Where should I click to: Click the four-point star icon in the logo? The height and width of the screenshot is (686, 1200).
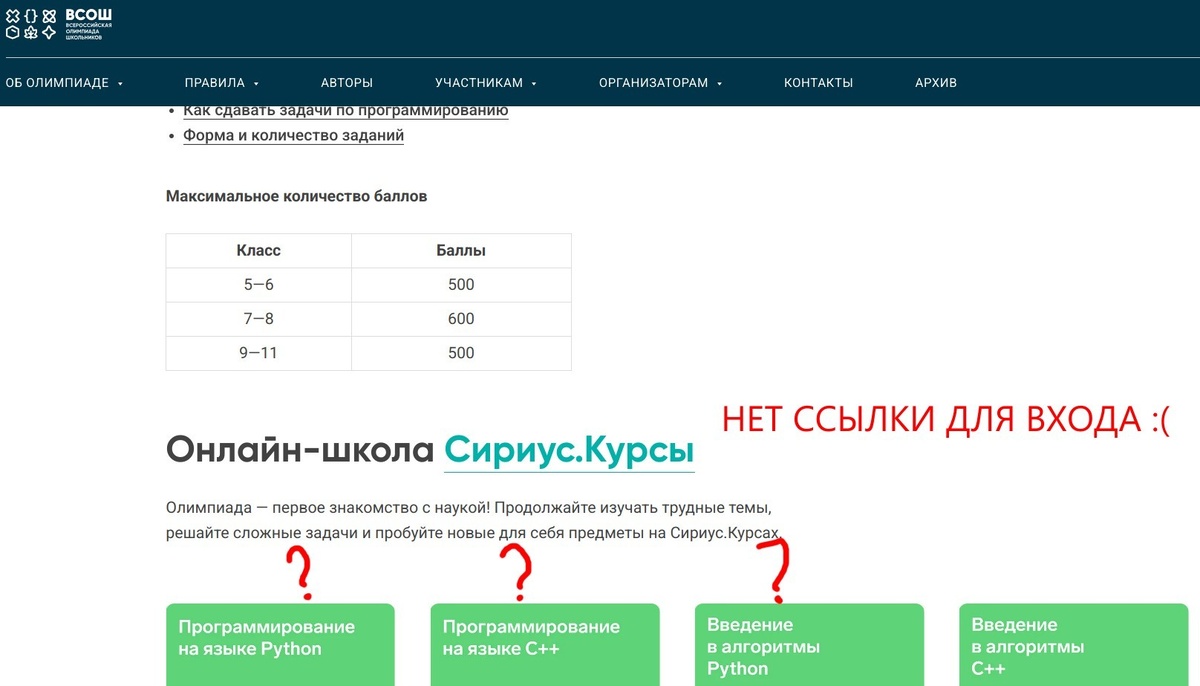pos(48,32)
